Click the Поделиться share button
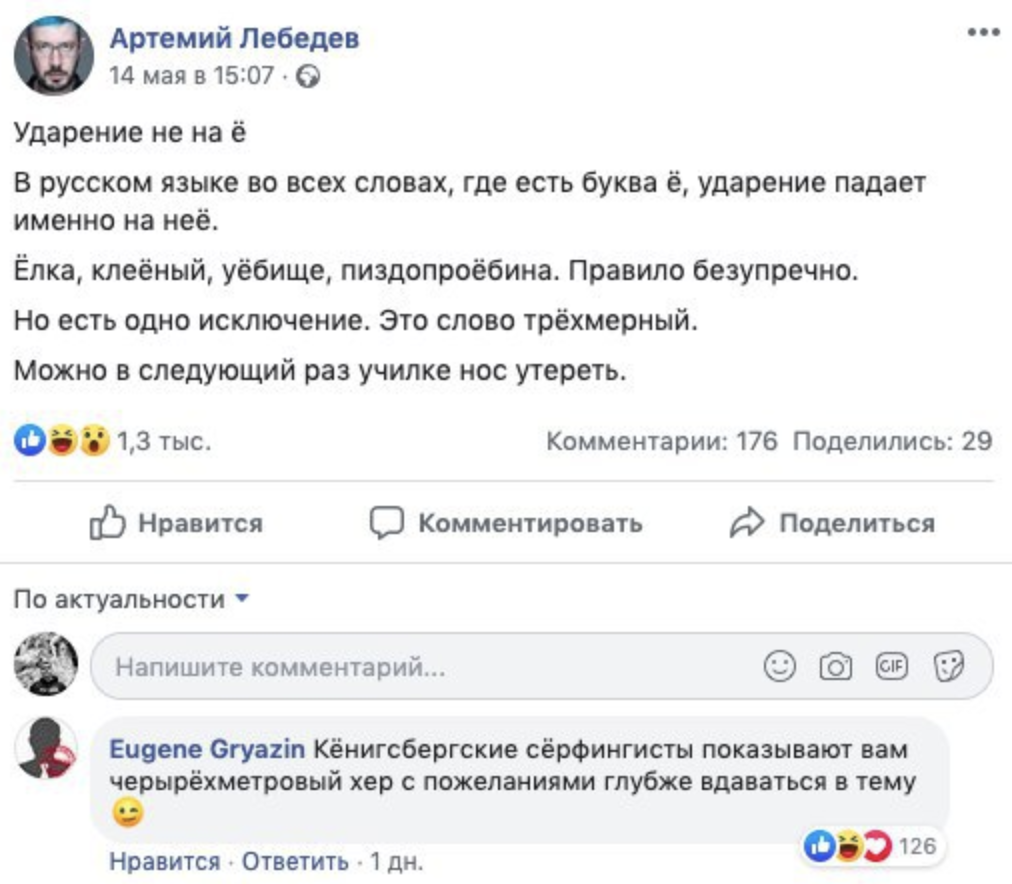1012x884 pixels. (833, 523)
